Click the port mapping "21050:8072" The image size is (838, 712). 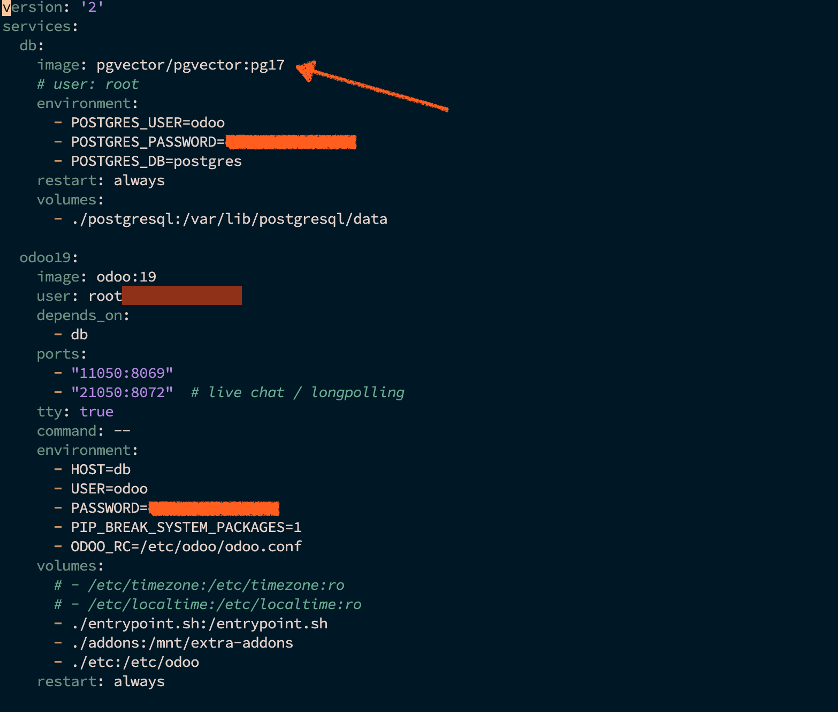click(x=122, y=392)
